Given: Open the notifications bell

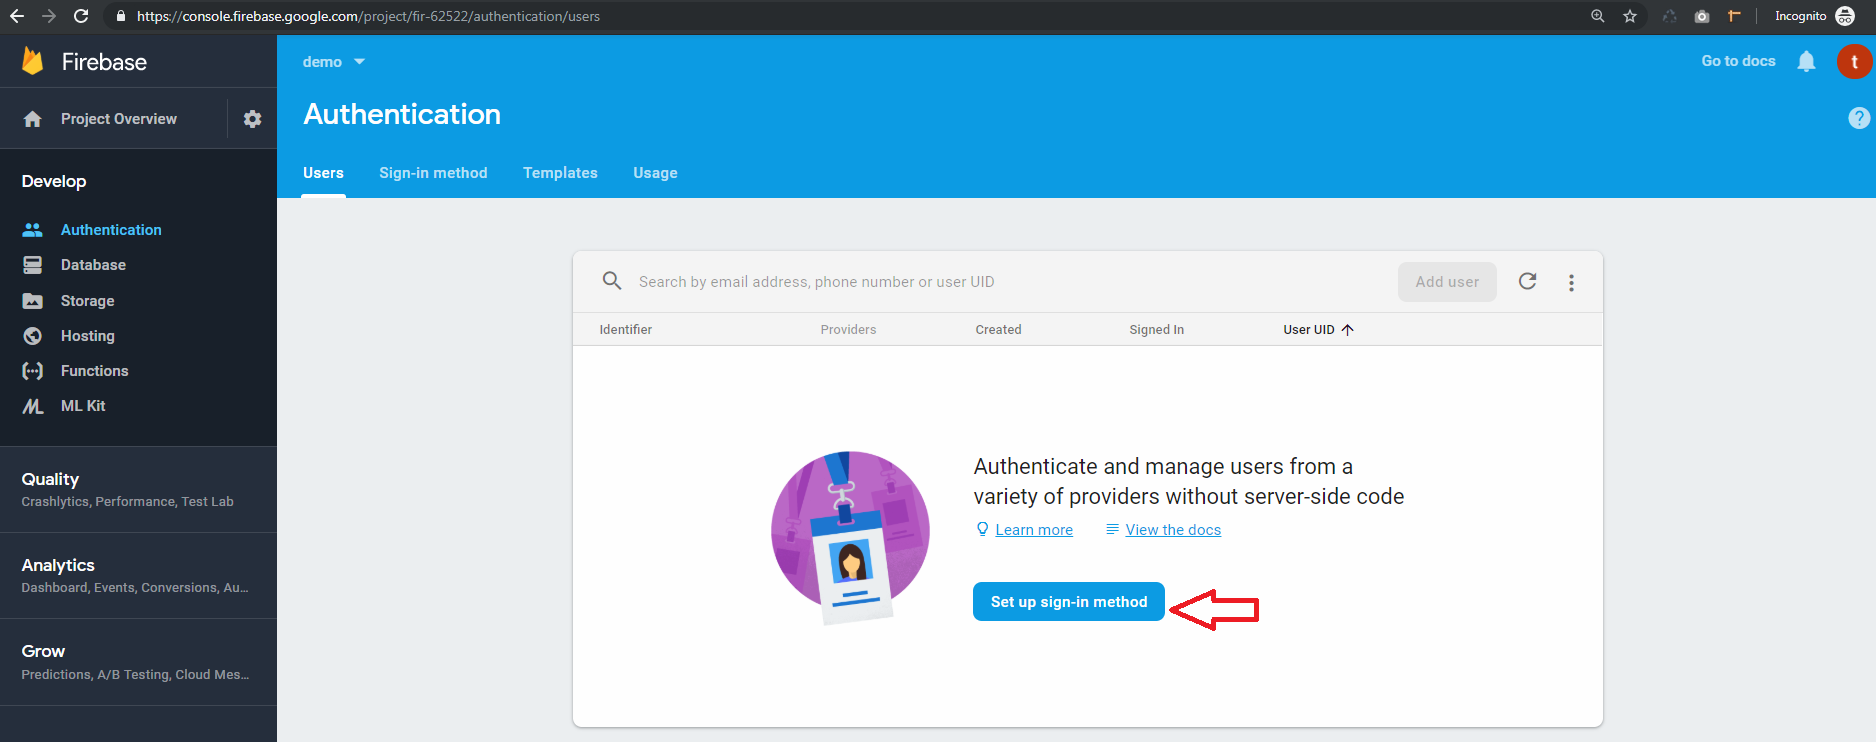Looking at the screenshot, I should 1806,62.
